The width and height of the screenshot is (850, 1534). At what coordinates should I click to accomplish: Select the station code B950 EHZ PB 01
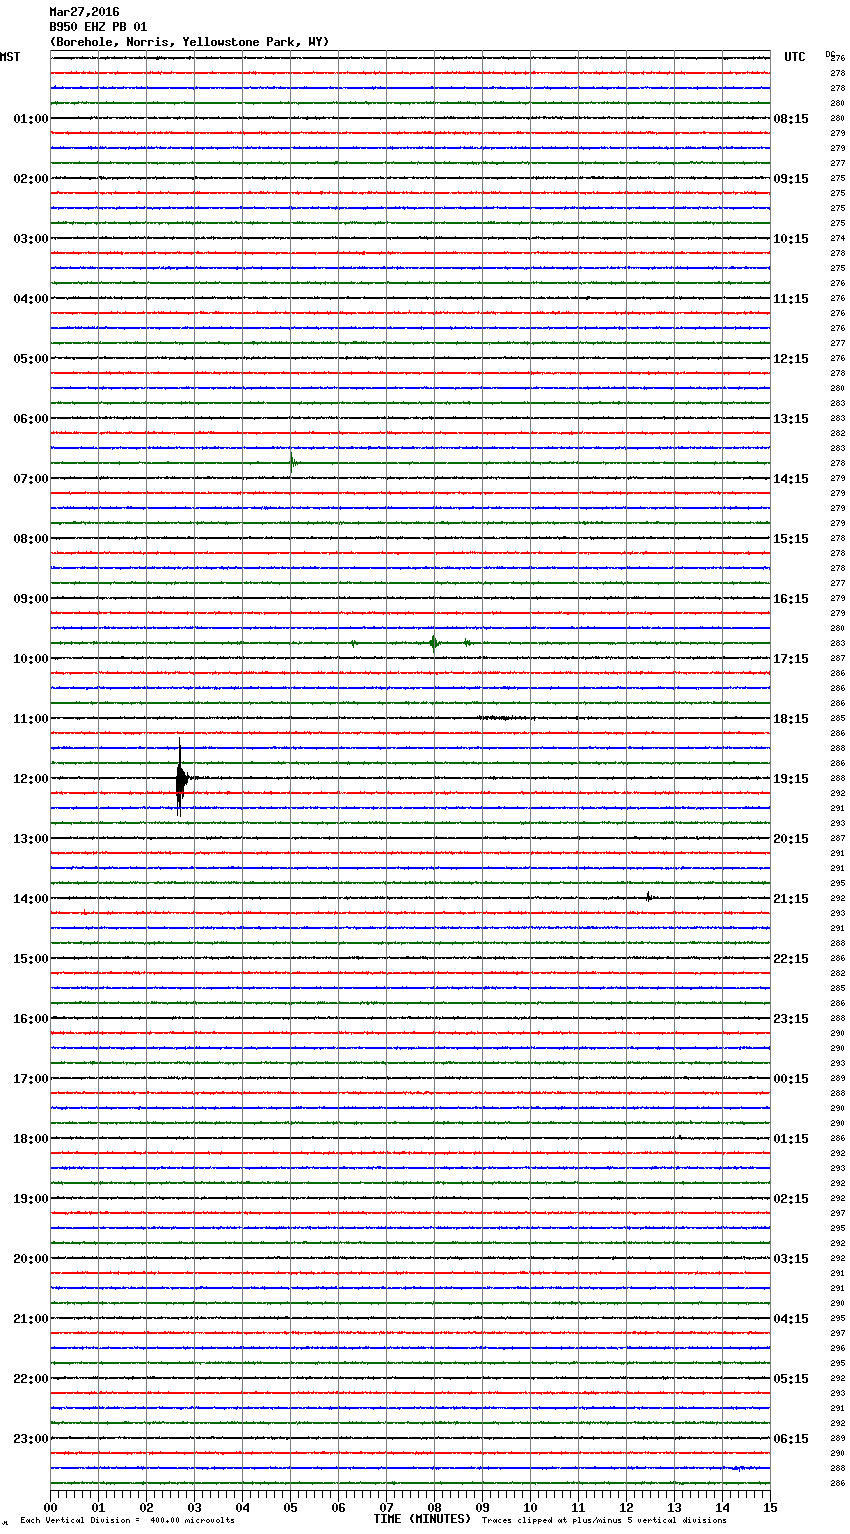98,27
